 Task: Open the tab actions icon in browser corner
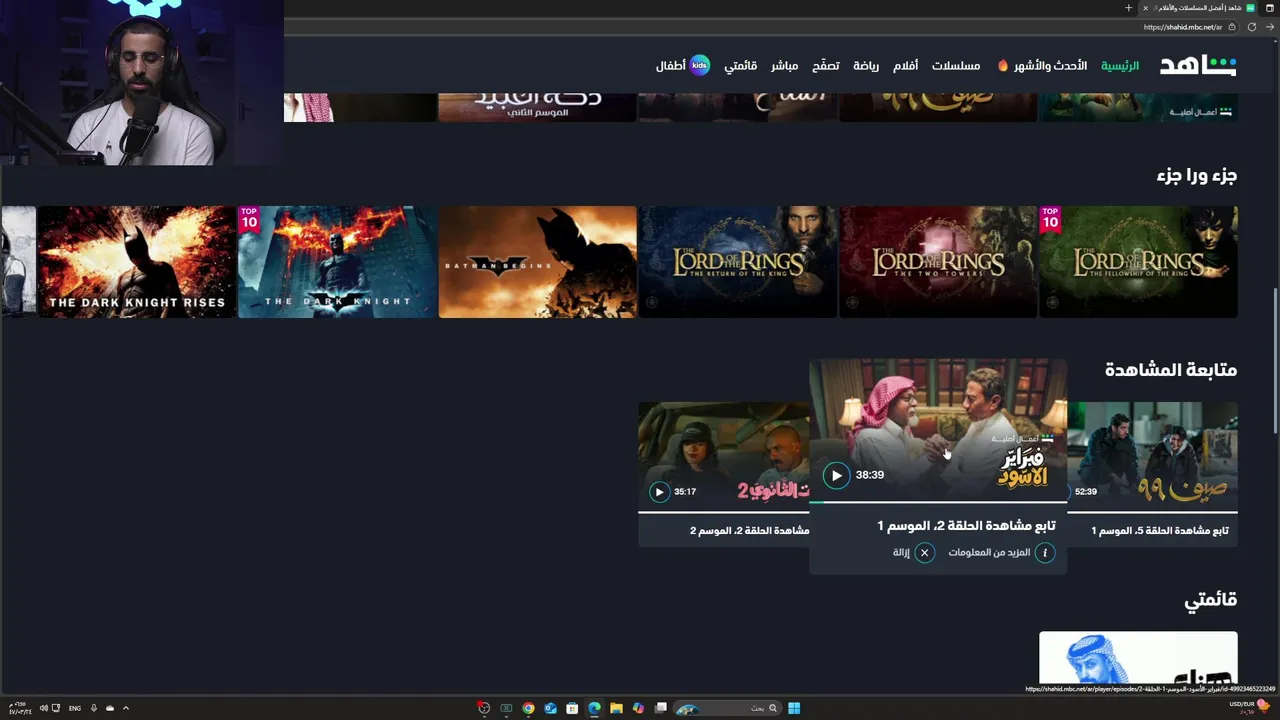(x=1270, y=8)
